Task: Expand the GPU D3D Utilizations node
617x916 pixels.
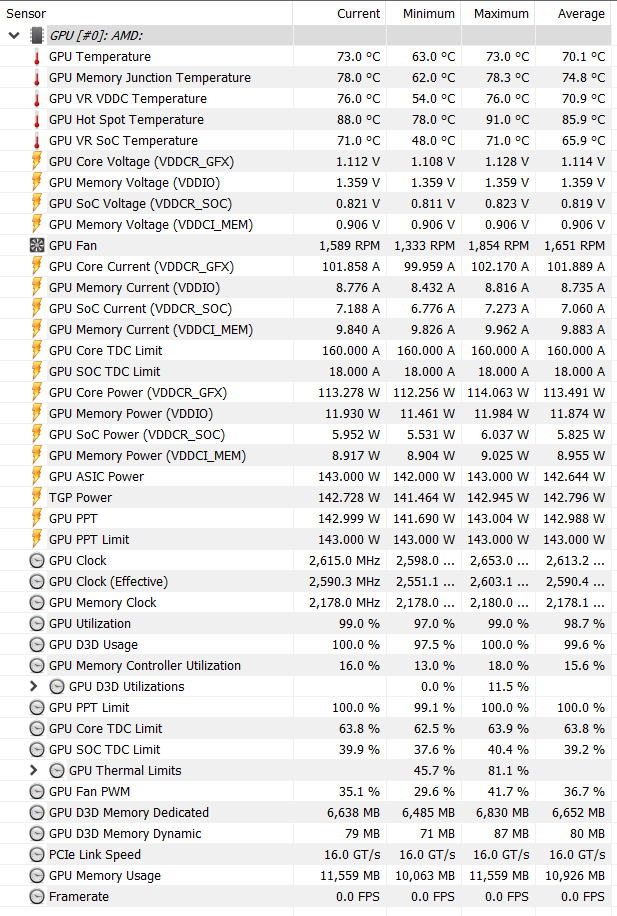Action: coord(33,686)
